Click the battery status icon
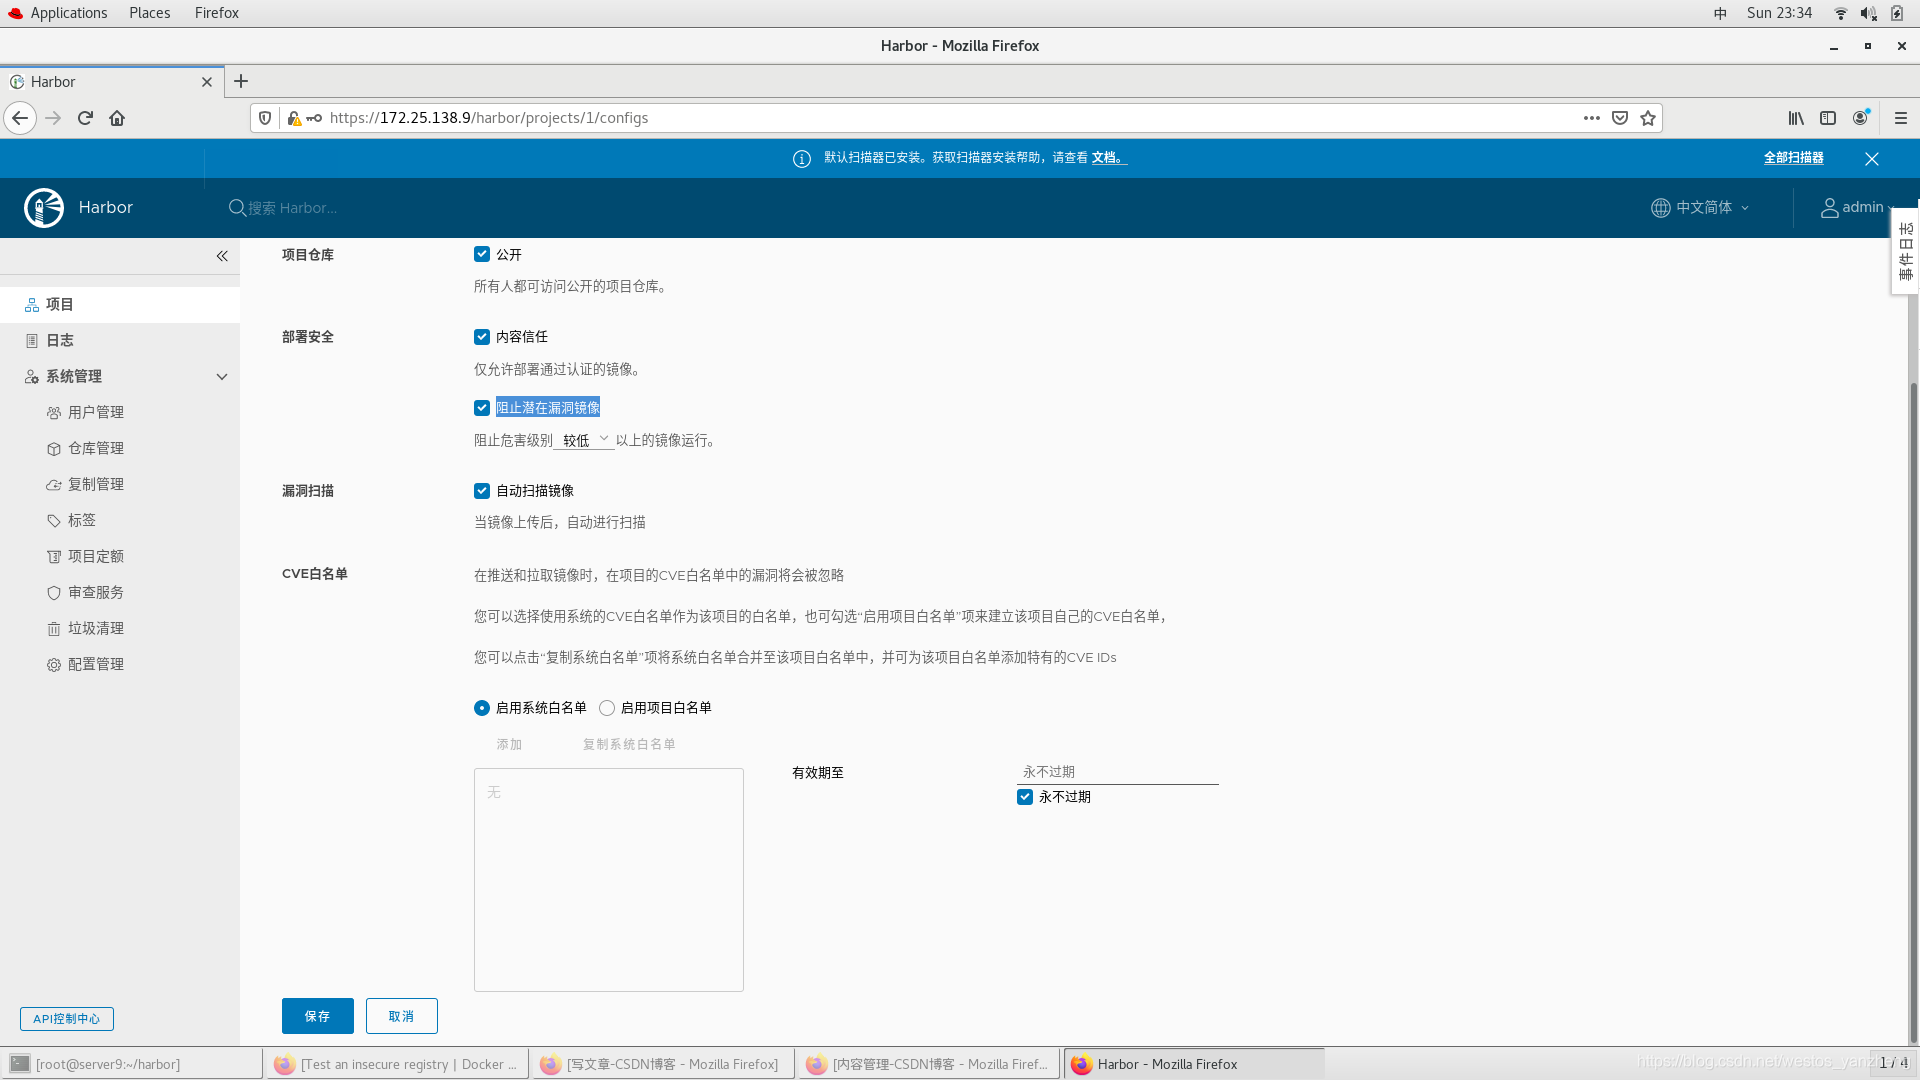The height and width of the screenshot is (1080, 1920). (1897, 13)
